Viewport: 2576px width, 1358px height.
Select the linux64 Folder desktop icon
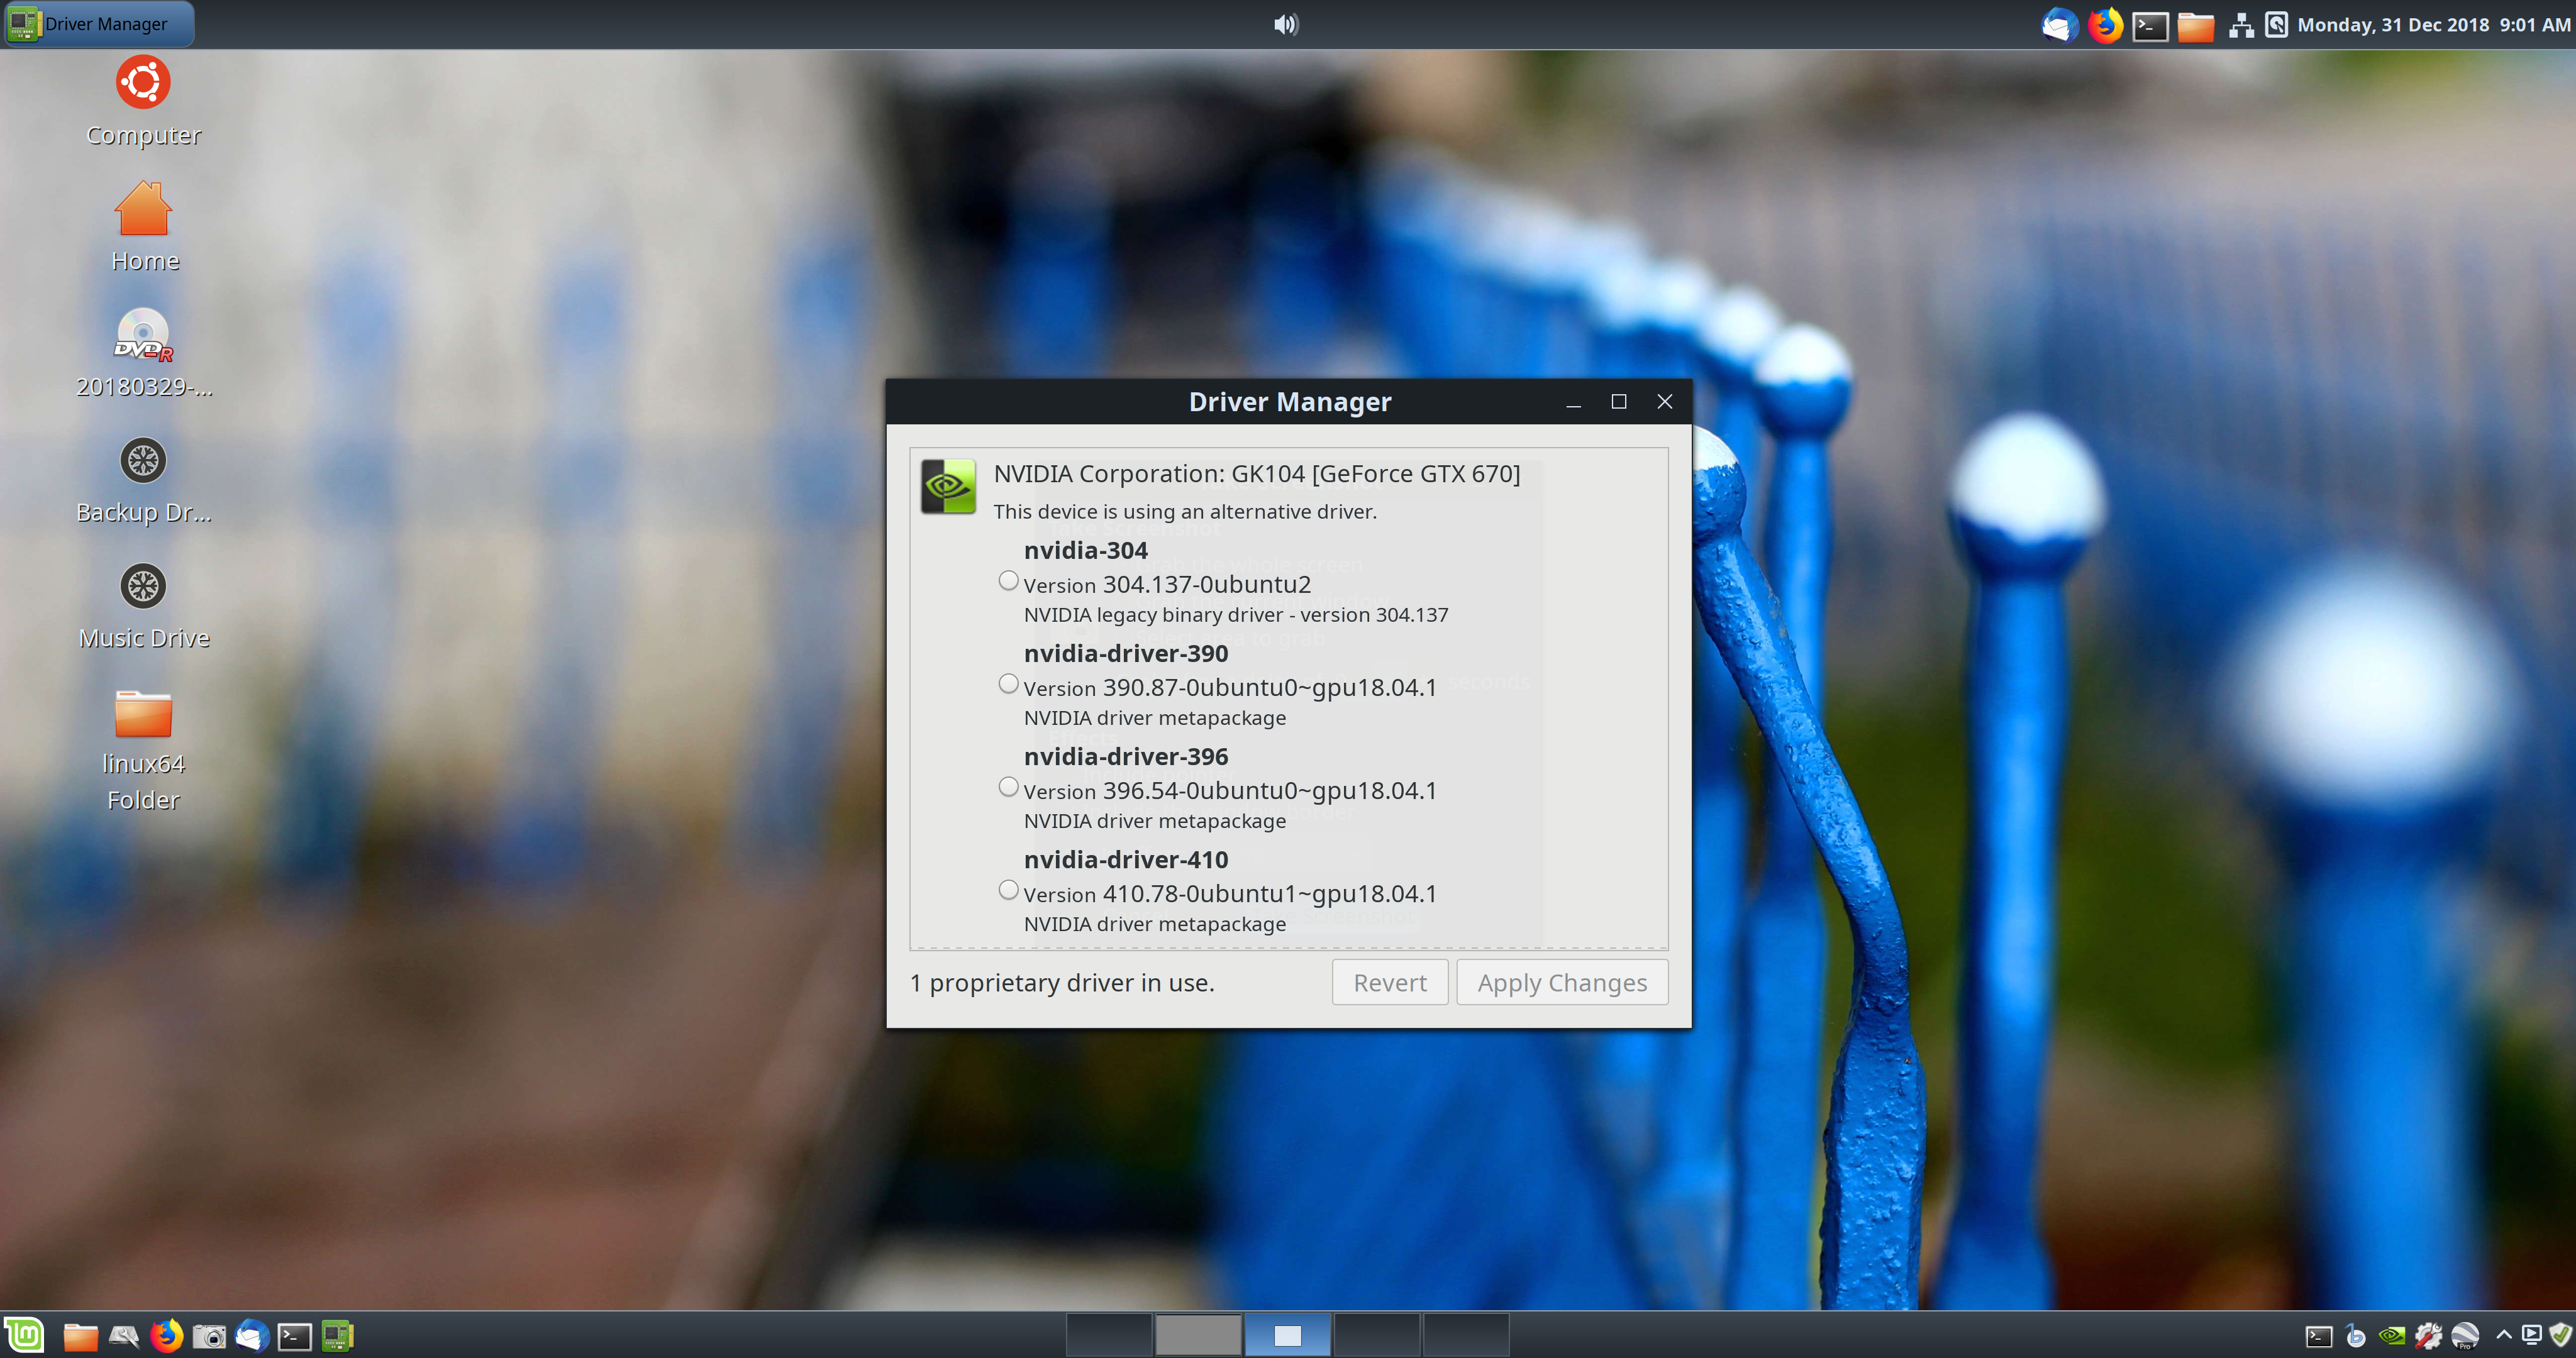(x=144, y=751)
